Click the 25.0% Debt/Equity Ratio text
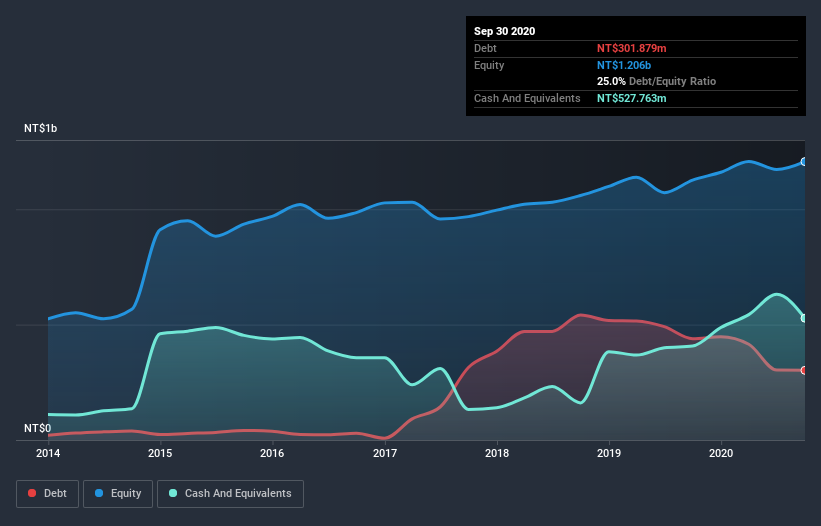This screenshot has width=821, height=526. (656, 81)
